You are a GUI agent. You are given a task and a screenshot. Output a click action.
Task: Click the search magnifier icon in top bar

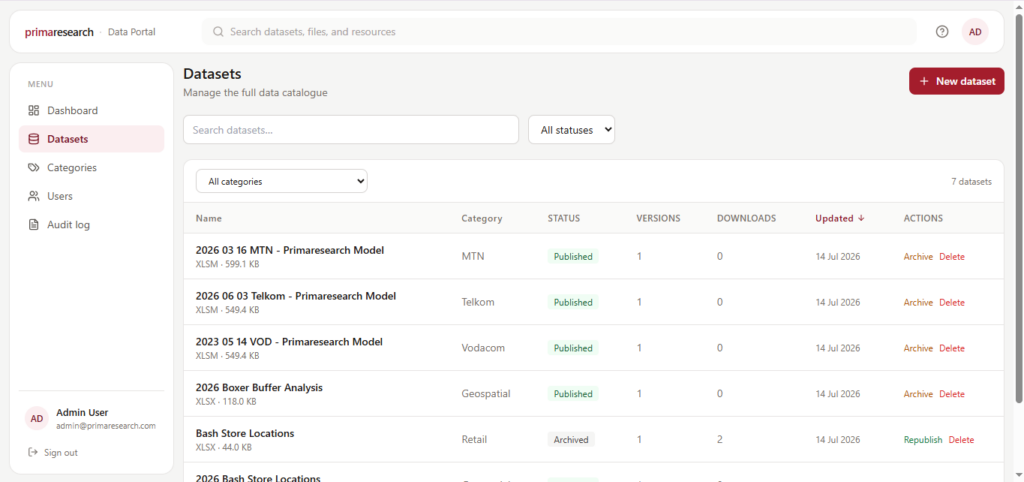[218, 31]
